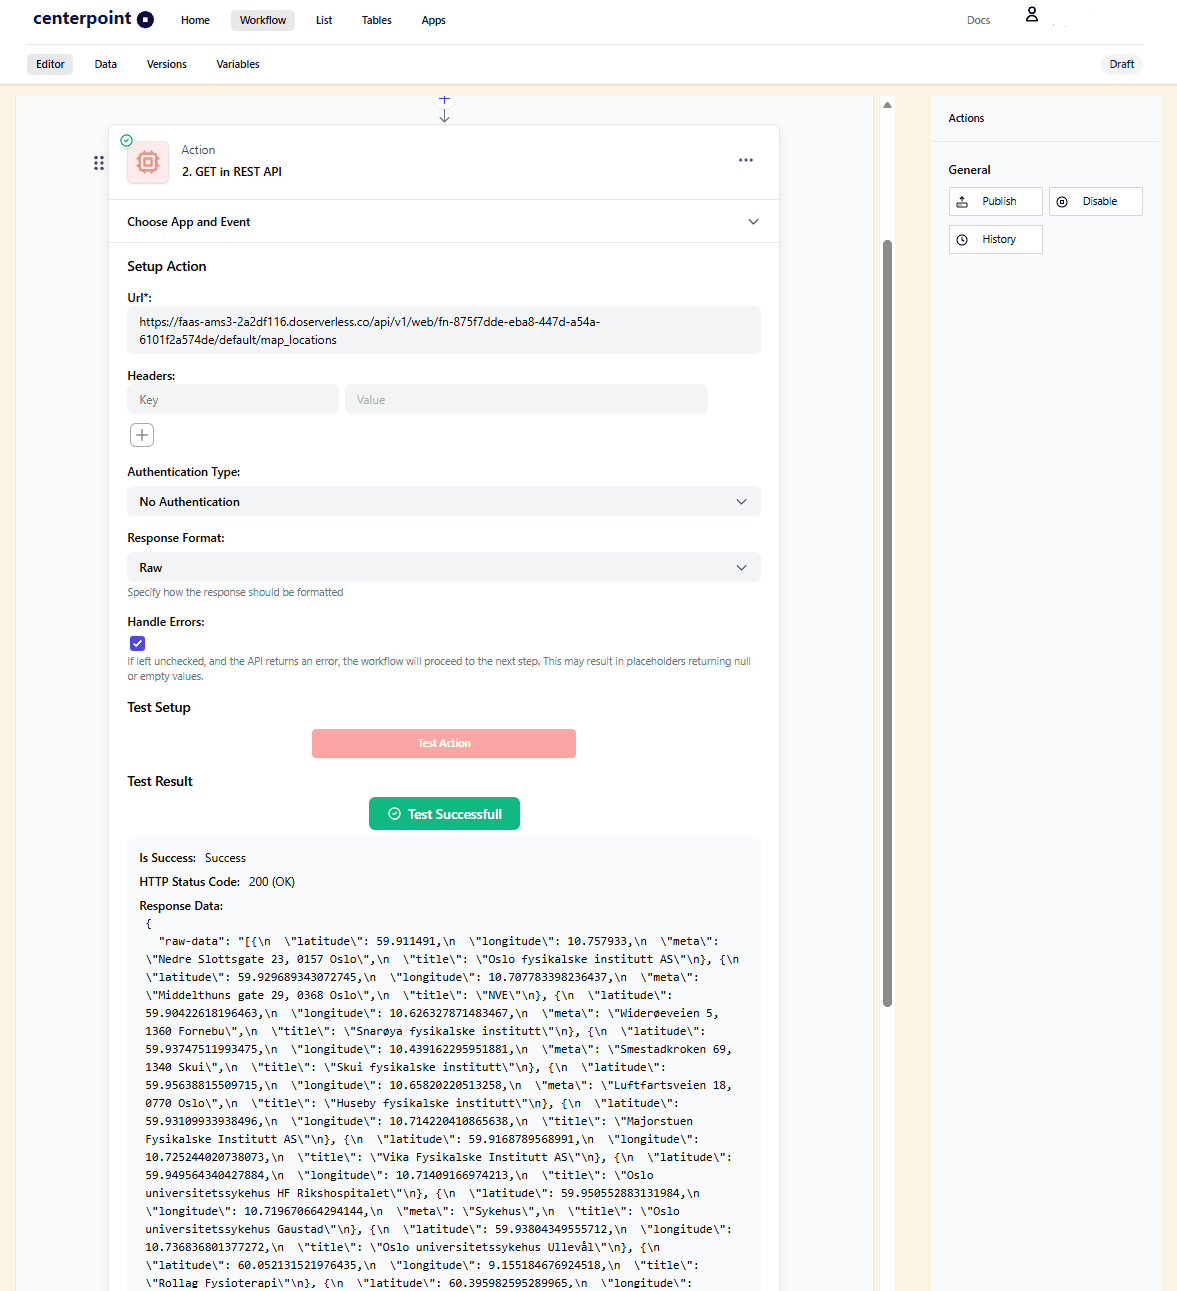Click the '200 (OK)' status code text
The image size is (1177, 1291).
tap(272, 882)
